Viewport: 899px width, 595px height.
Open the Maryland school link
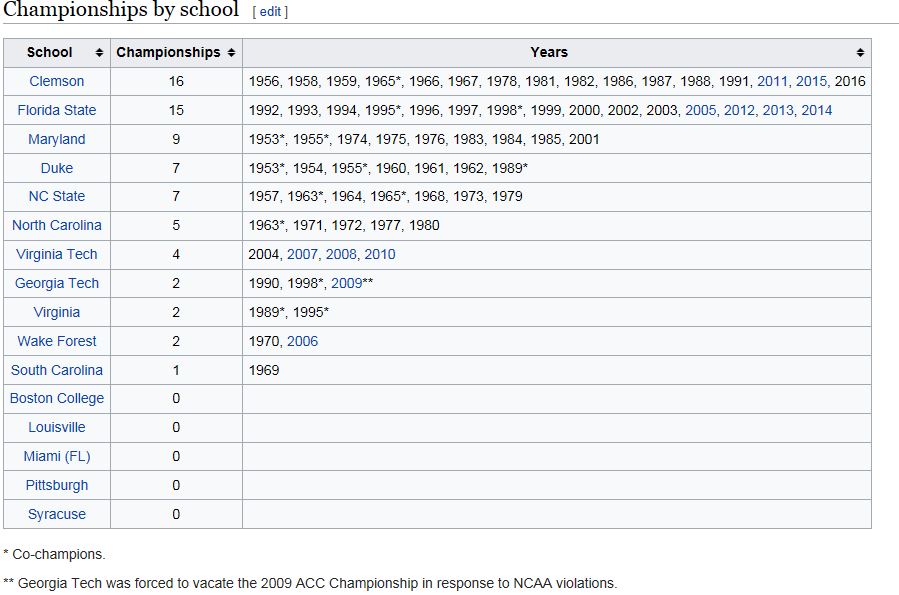(x=57, y=139)
